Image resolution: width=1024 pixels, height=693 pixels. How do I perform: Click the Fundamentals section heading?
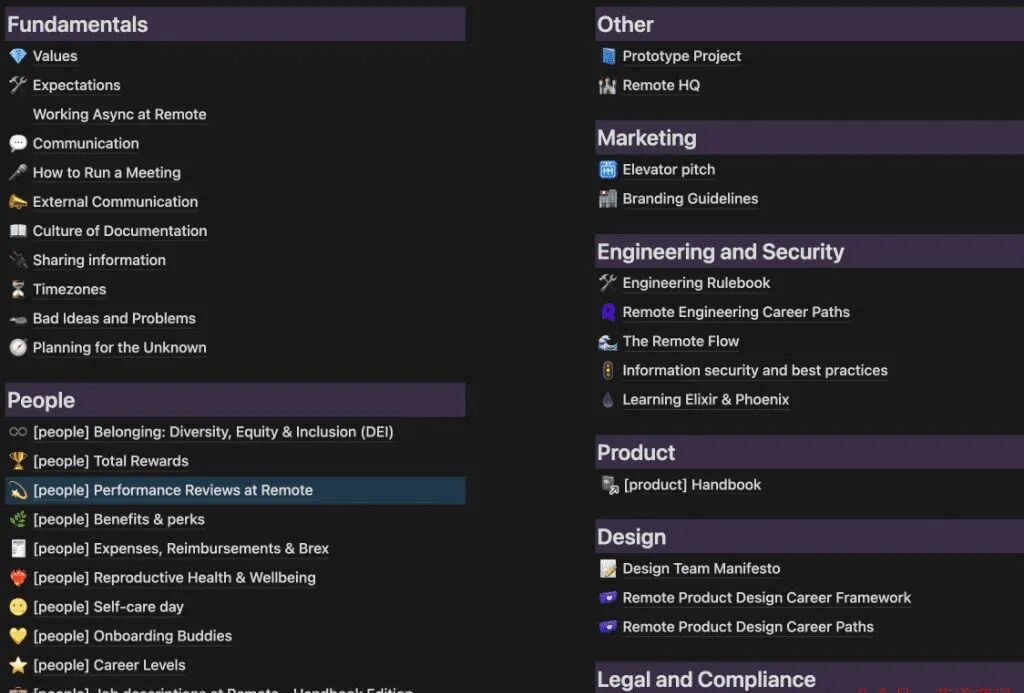coord(78,25)
